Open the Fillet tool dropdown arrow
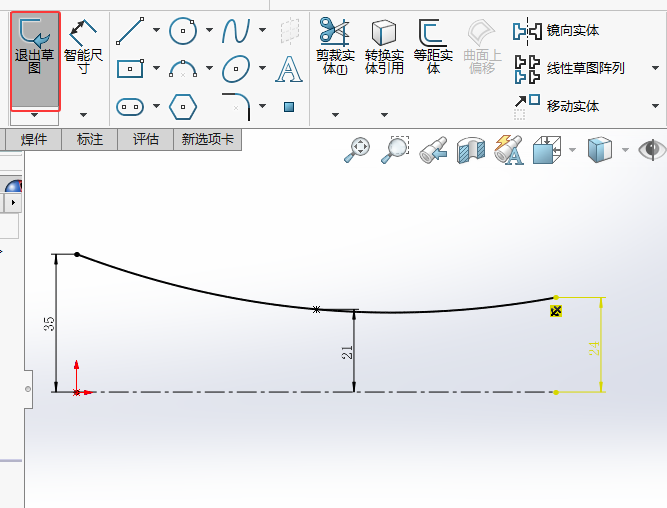 click(x=262, y=106)
